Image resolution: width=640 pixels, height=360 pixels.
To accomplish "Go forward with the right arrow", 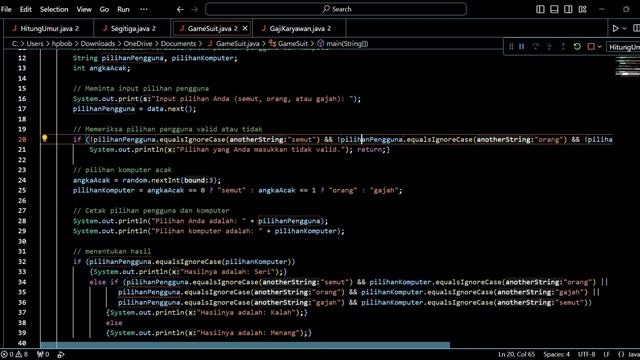I will click(195, 9).
